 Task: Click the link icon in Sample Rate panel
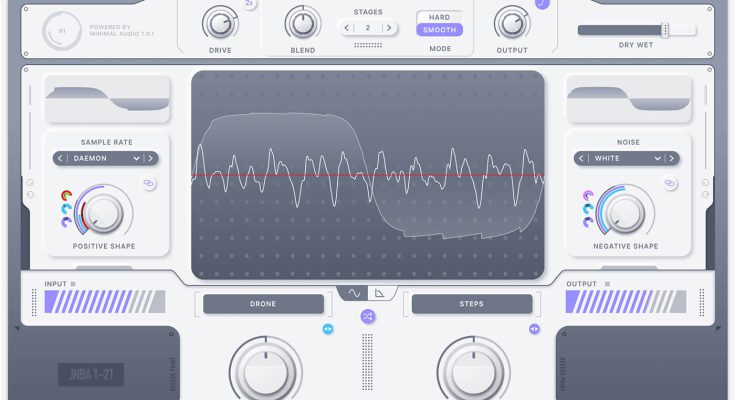[149, 184]
